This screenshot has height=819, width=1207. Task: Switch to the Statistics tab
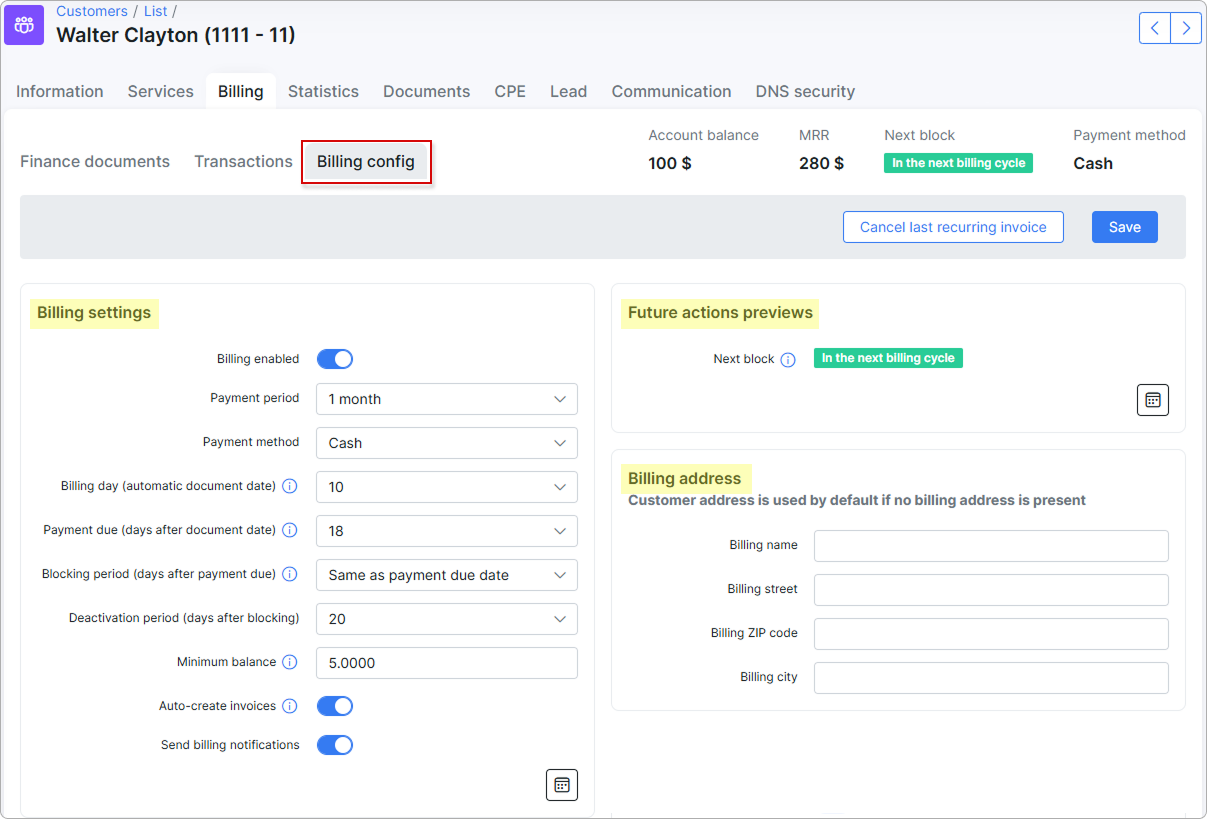coord(323,91)
